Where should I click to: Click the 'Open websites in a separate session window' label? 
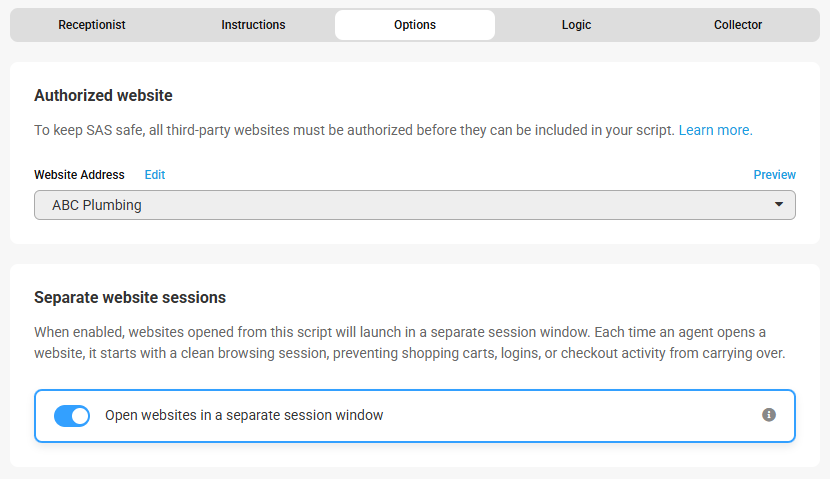(x=244, y=415)
